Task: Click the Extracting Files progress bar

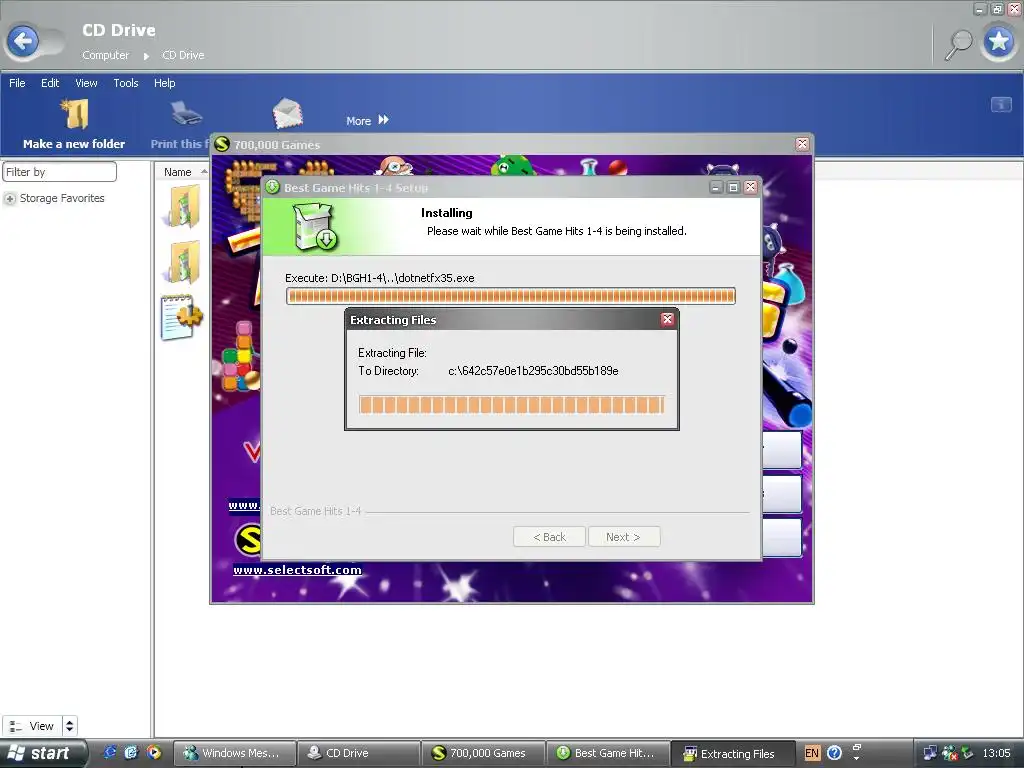Action: tap(511, 404)
